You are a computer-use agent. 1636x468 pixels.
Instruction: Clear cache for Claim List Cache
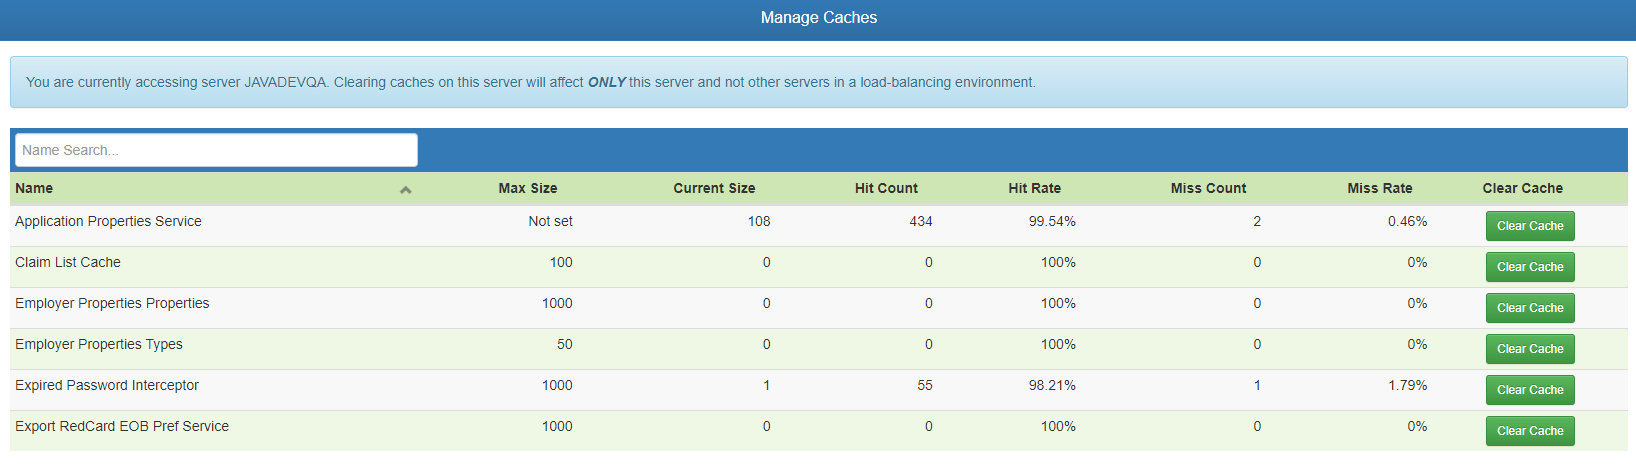pyautogui.click(x=1529, y=267)
